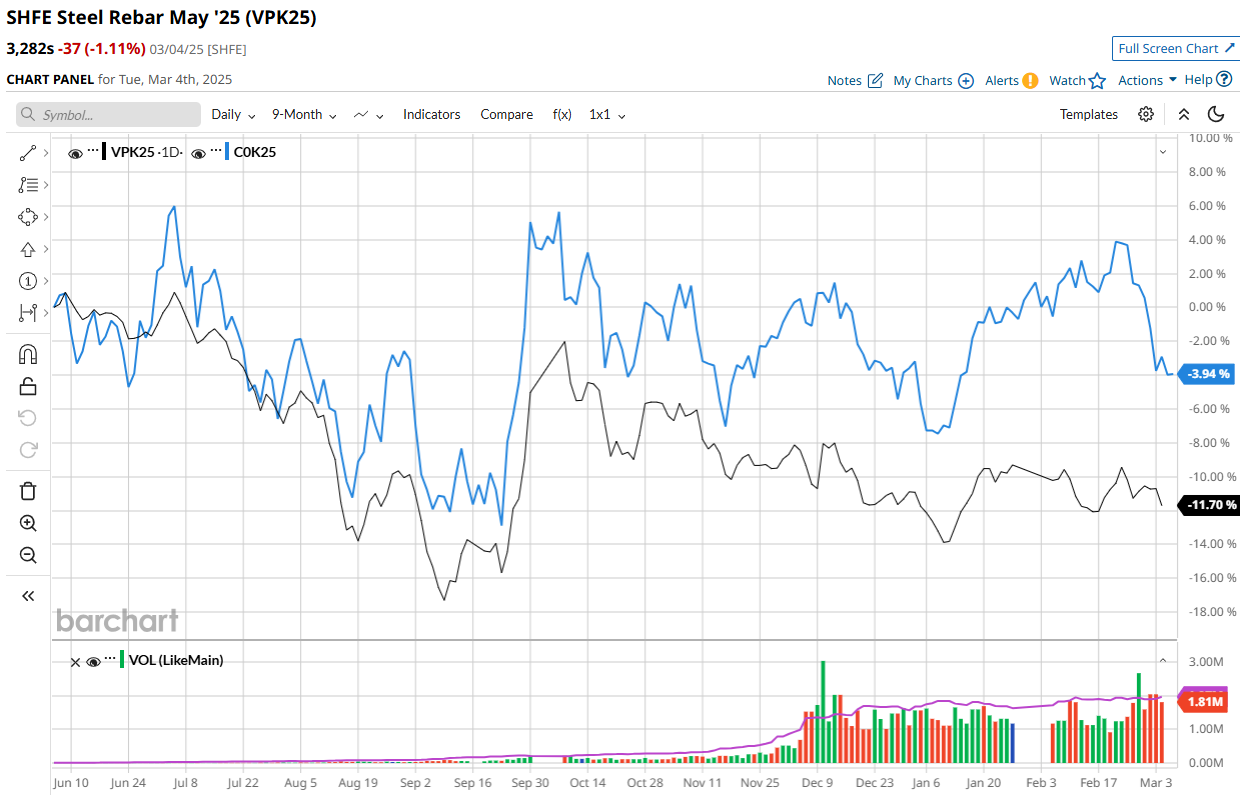Click the Watch link text
This screenshot has height=795, width=1240.
point(1067,80)
